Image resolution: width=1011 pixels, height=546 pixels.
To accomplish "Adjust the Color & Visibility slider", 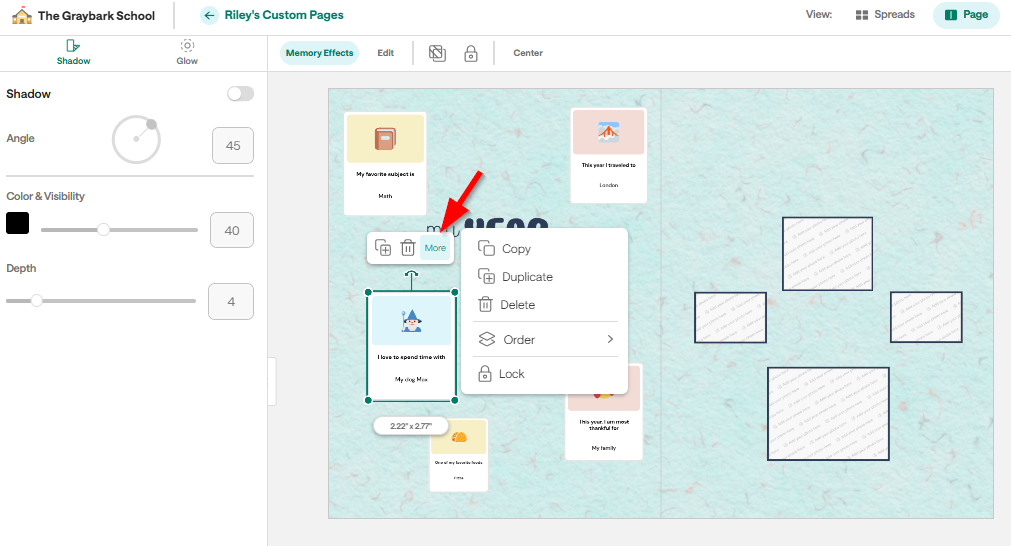I will pos(119,229).
